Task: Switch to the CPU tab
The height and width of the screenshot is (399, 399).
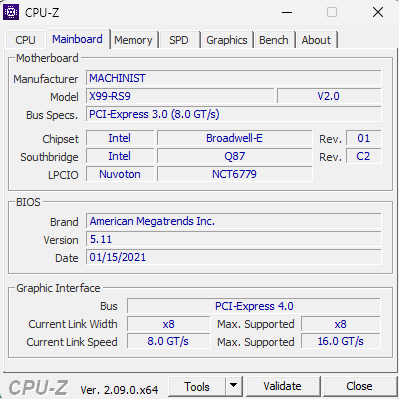Action: tap(25, 40)
